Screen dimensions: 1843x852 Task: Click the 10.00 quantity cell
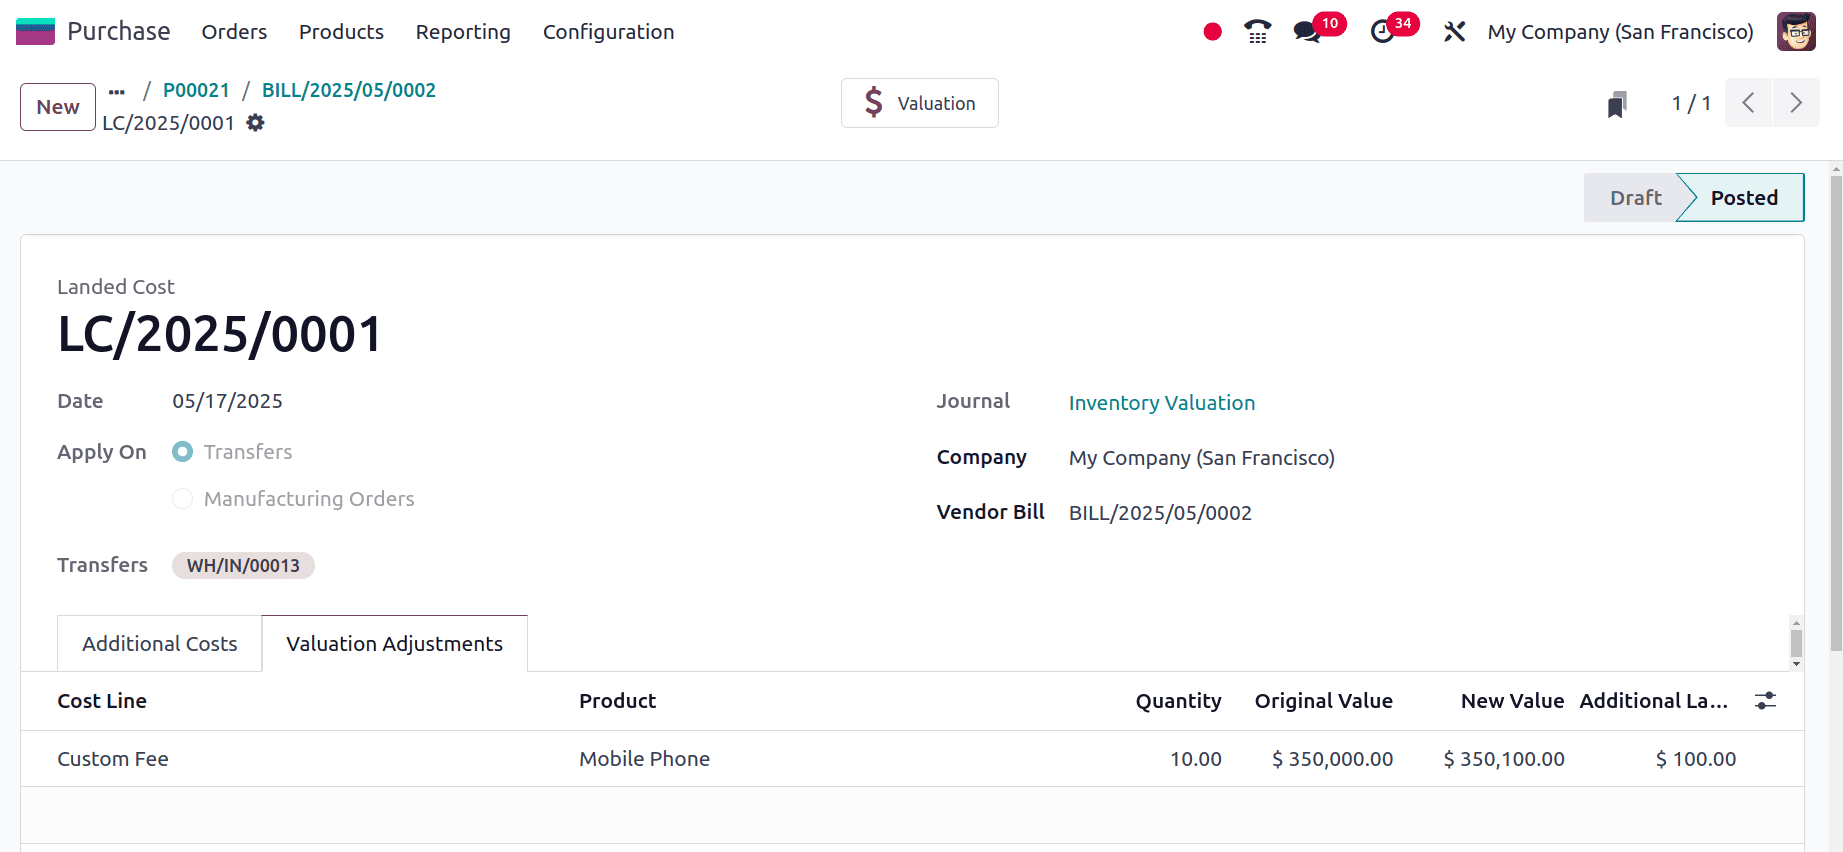pyautogui.click(x=1196, y=759)
